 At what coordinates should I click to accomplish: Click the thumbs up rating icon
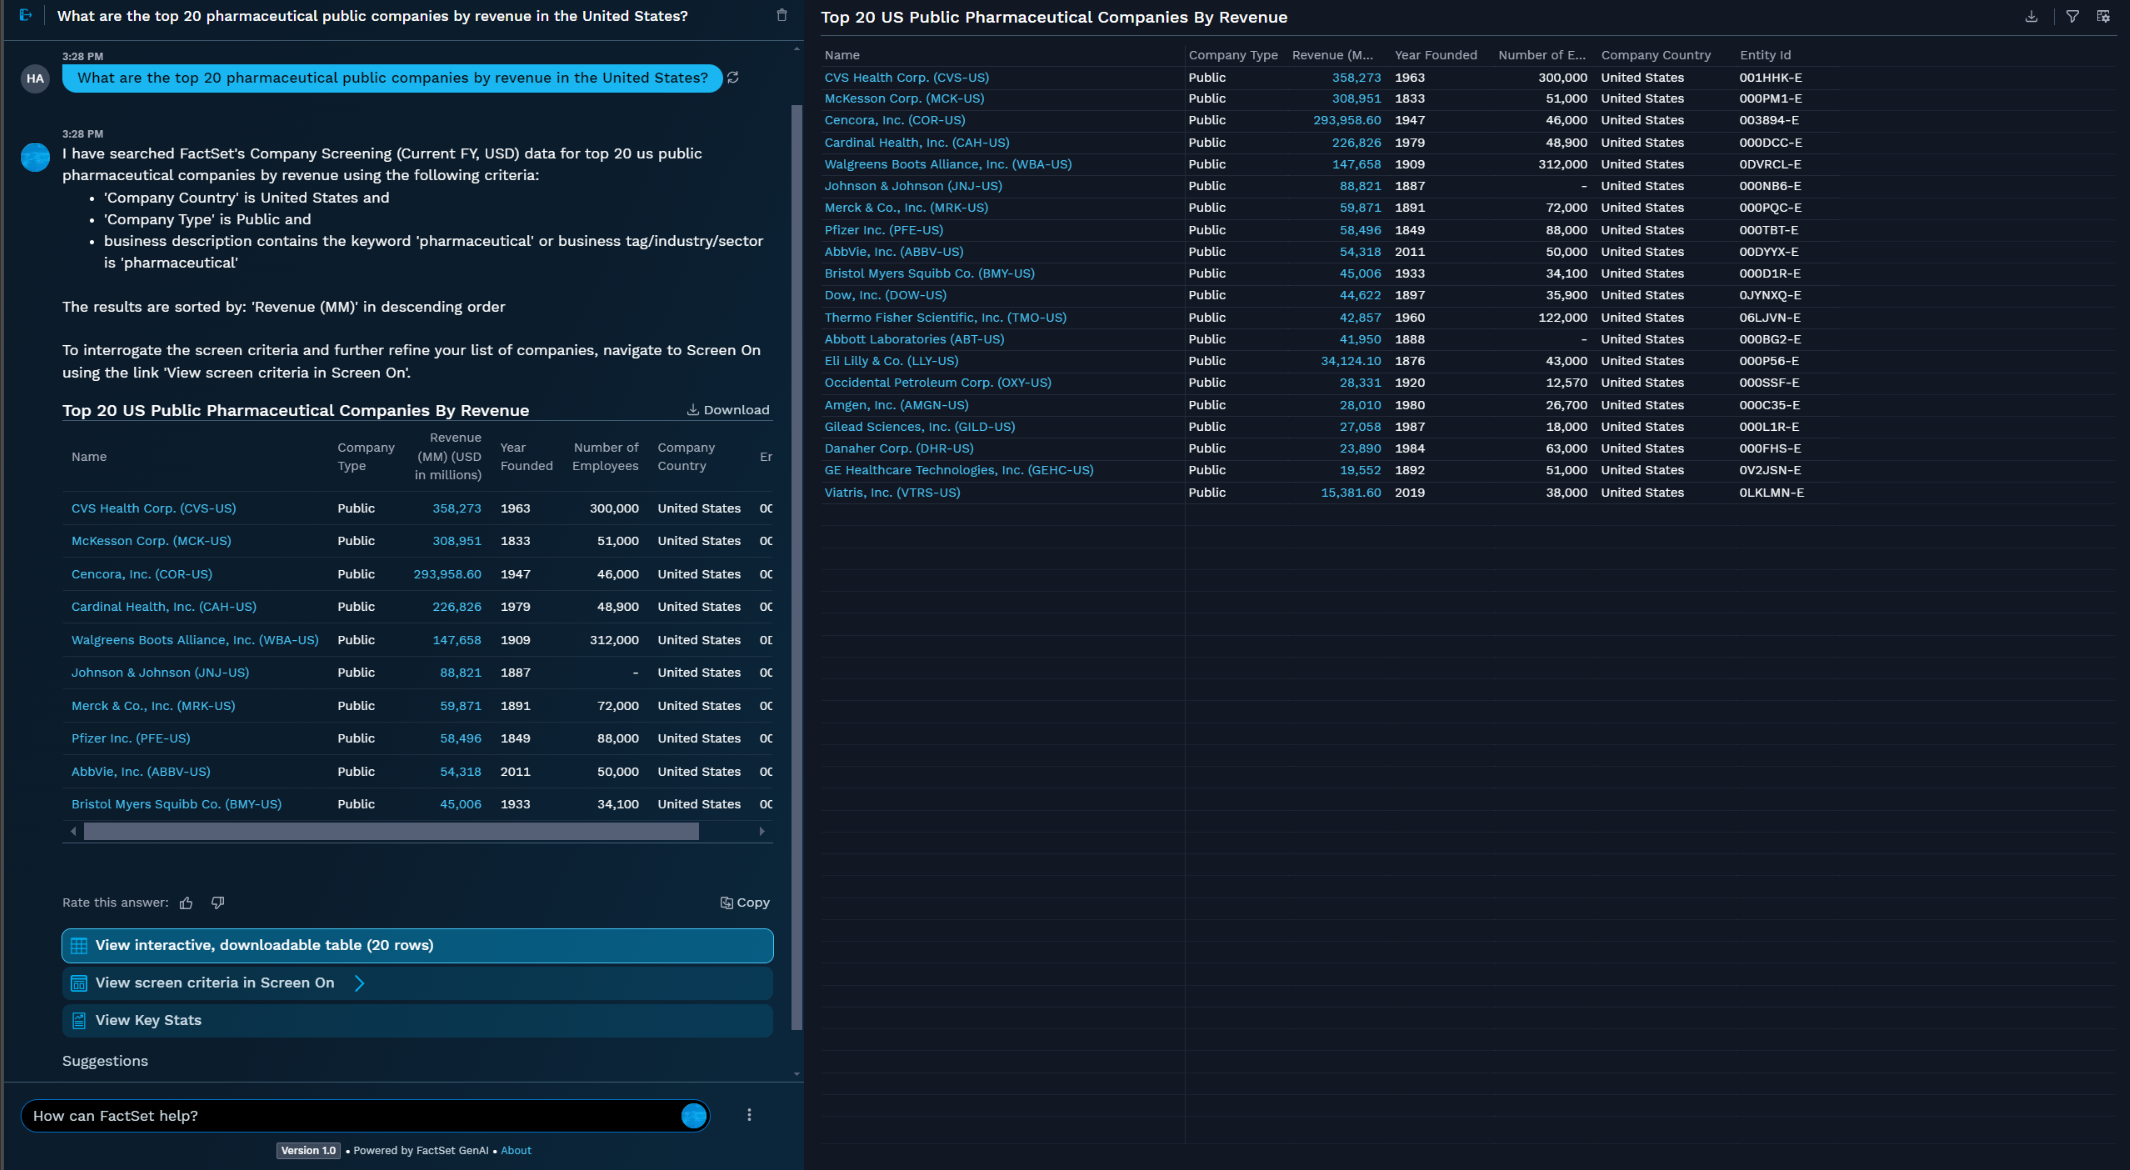click(x=186, y=903)
